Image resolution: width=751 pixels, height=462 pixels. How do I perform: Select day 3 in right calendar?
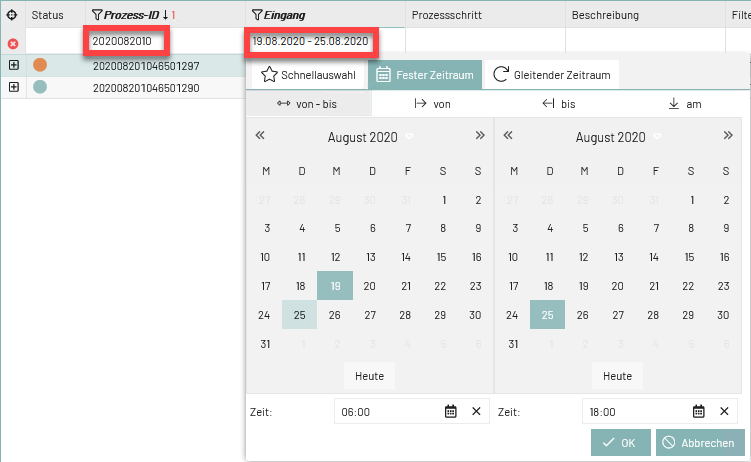click(x=515, y=228)
